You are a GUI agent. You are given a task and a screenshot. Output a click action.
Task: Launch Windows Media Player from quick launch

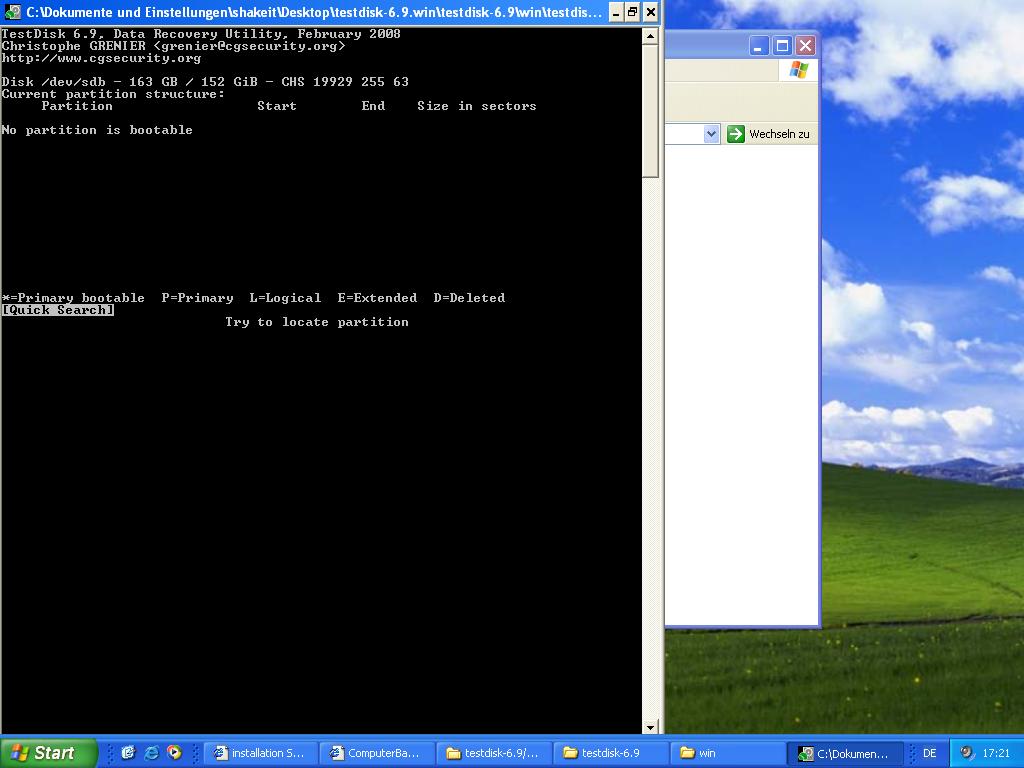(174, 753)
